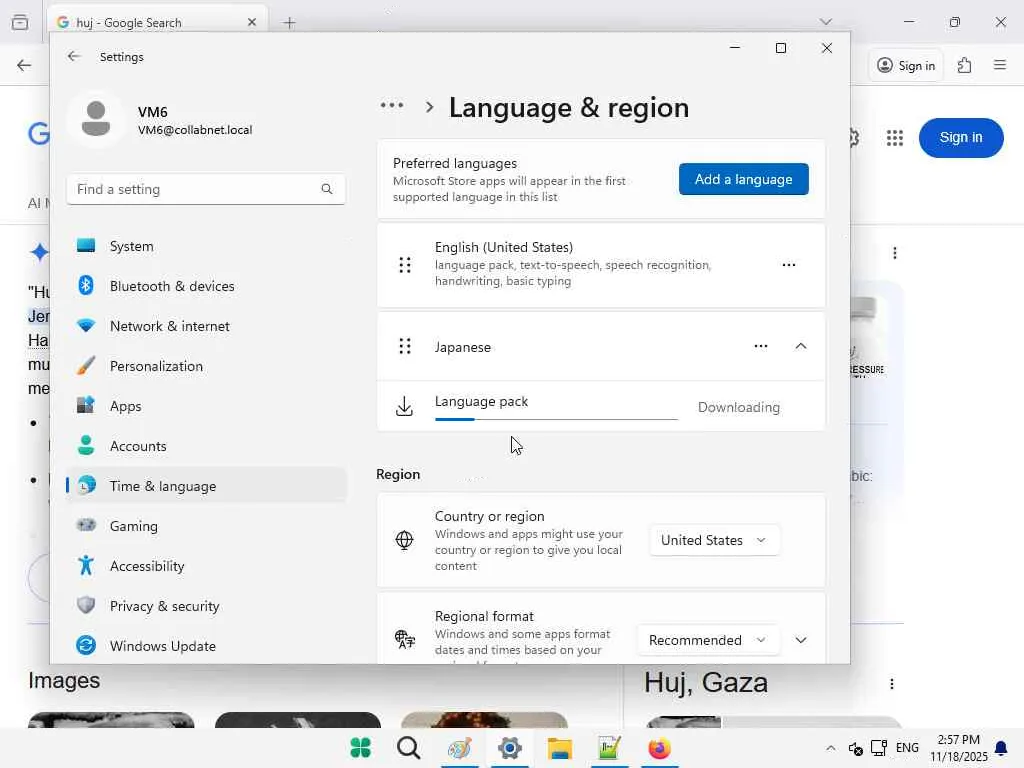Click the Find a setting search box
This screenshot has width=1024, height=768.
(x=206, y=189)
